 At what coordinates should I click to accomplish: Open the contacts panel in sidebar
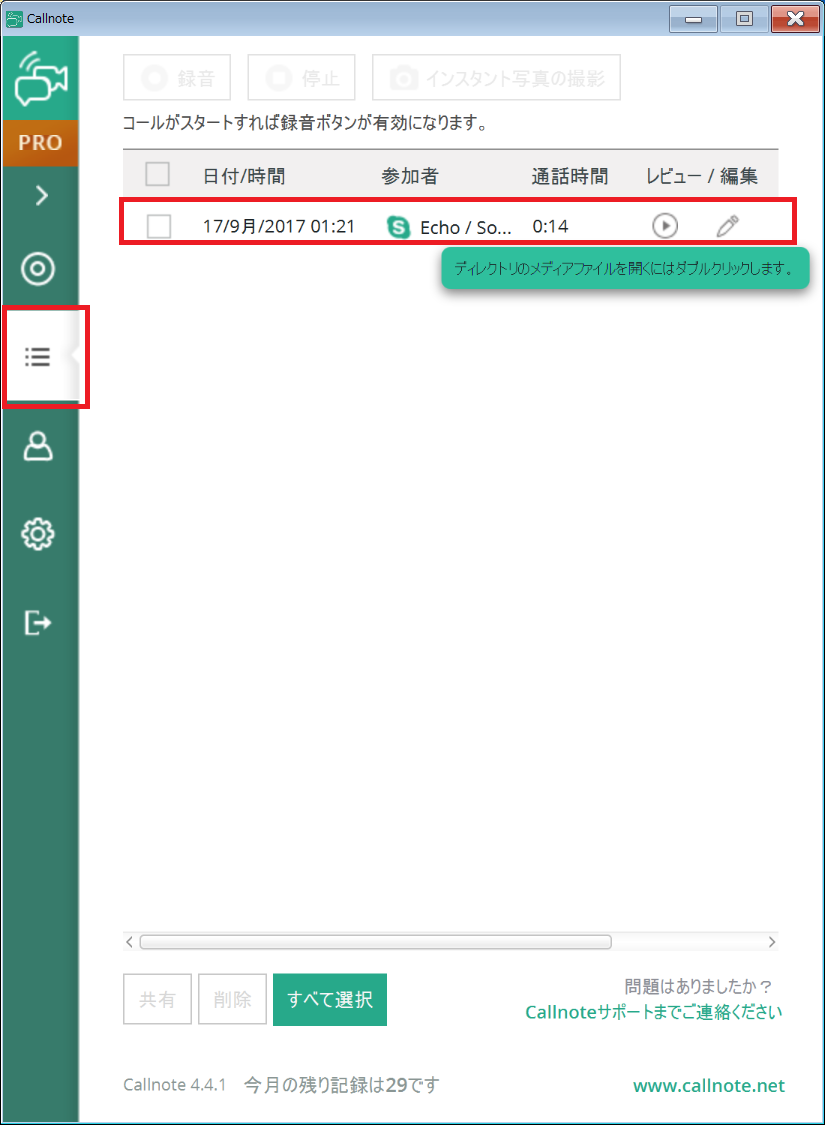coord(37,446)
